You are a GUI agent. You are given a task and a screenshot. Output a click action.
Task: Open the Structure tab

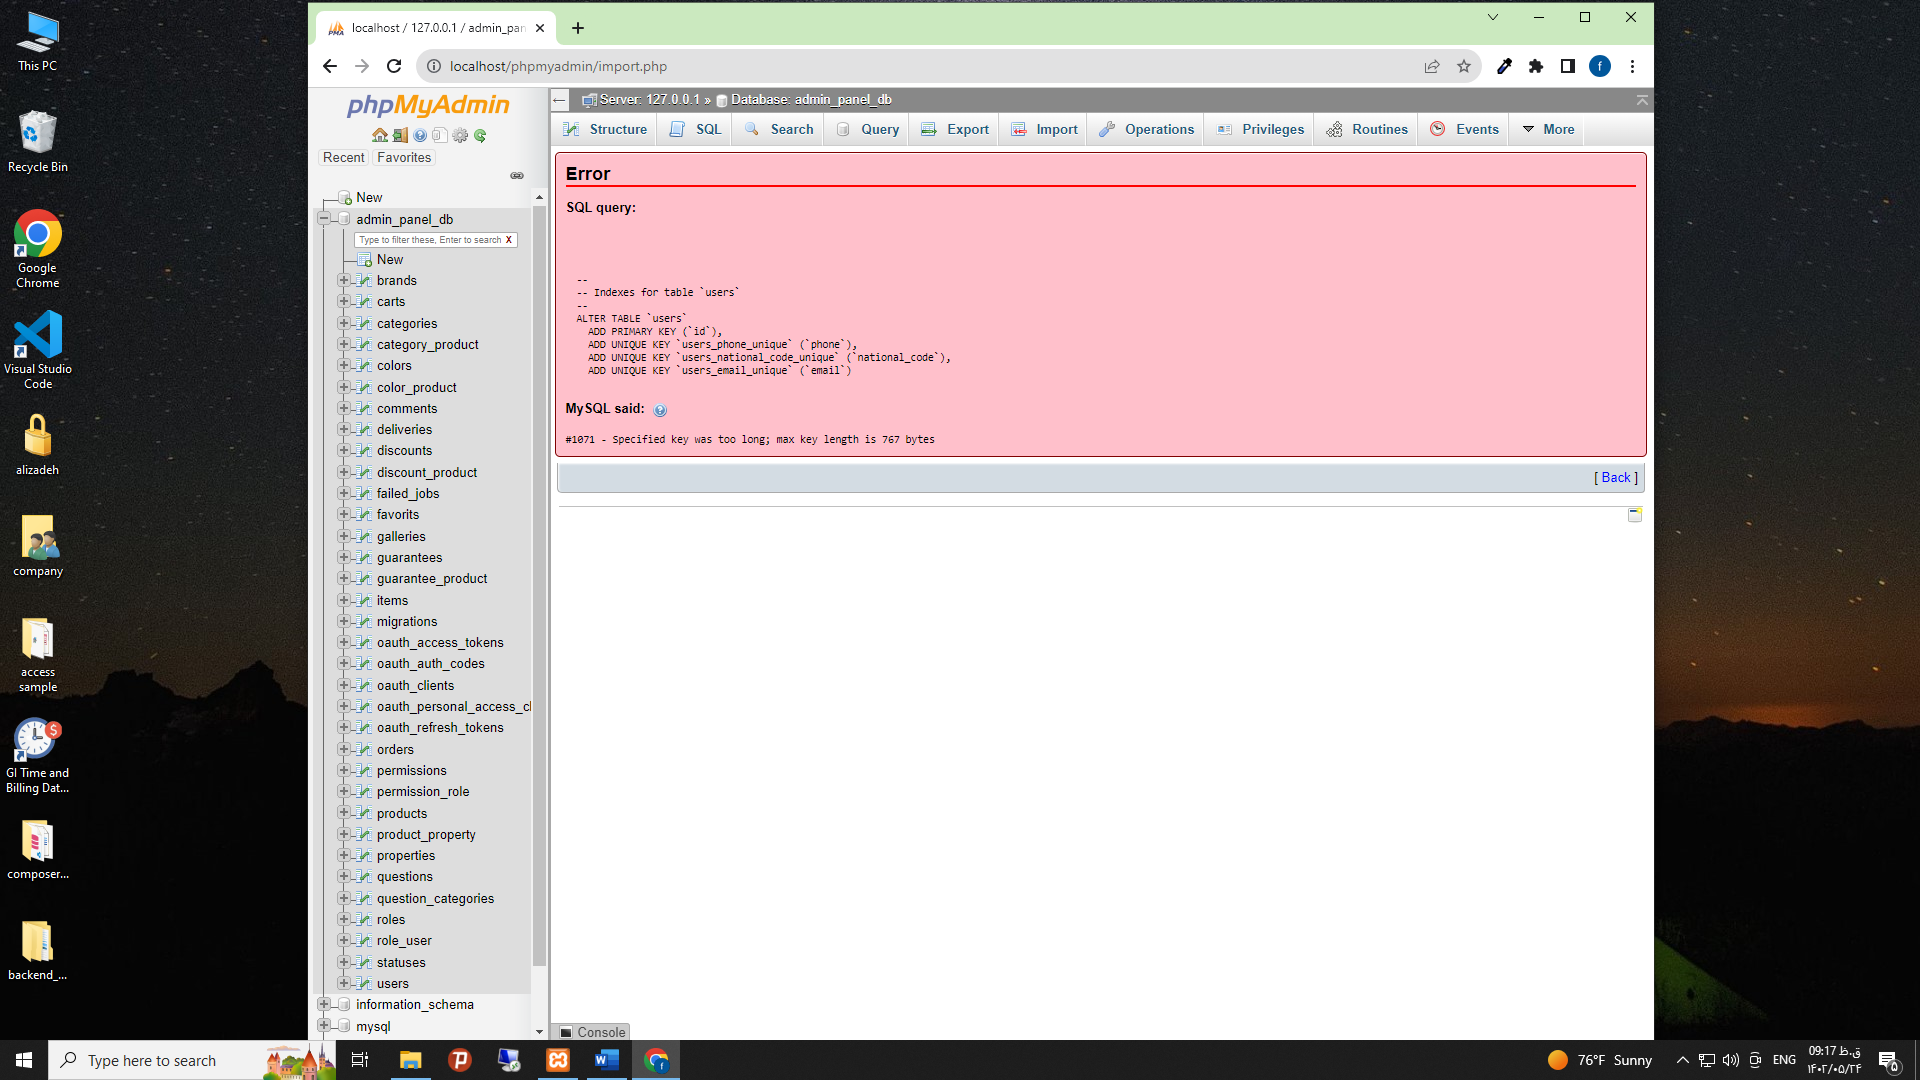click(x=605, y=129)
